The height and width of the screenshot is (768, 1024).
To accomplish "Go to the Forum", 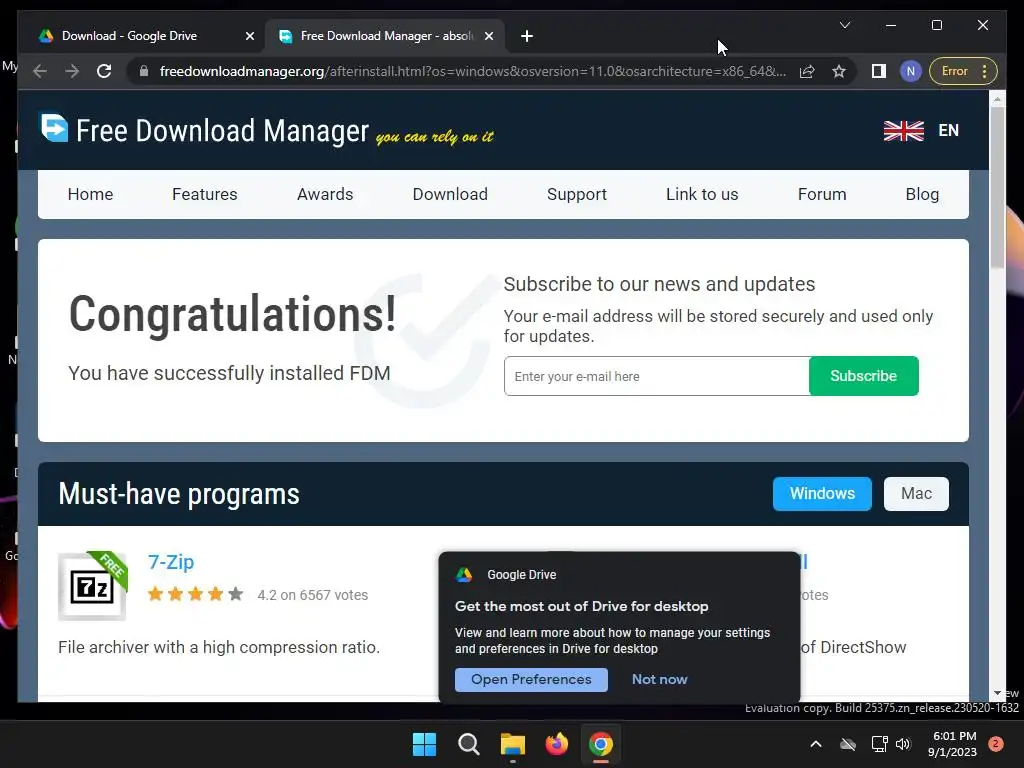I will pos(822,194).
